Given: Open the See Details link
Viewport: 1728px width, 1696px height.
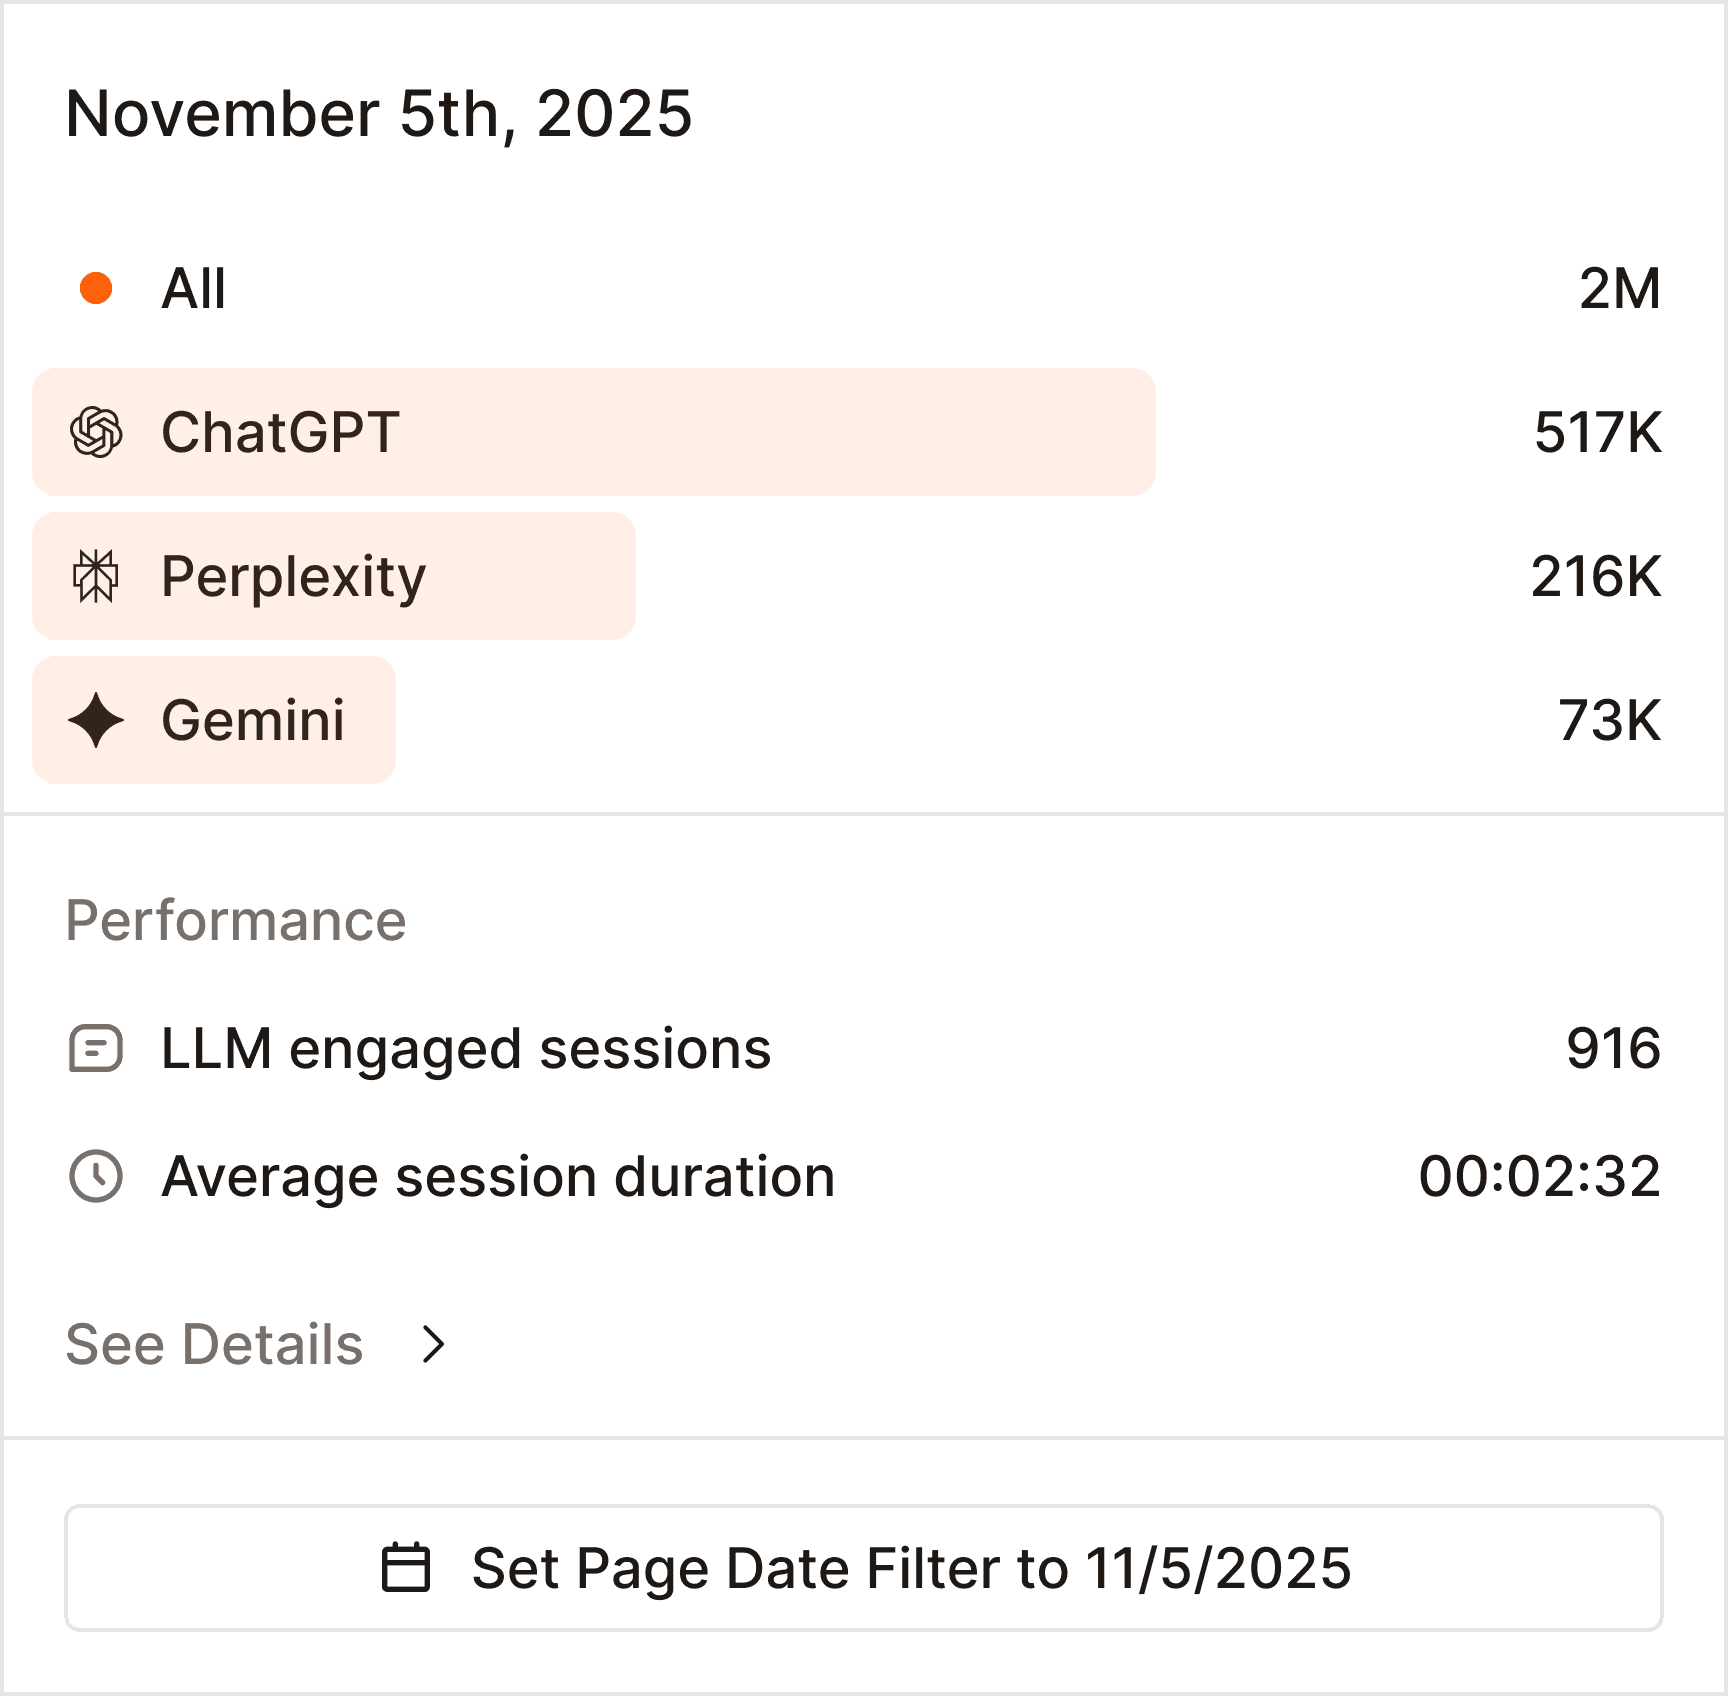Looking at the screenshot, I should point(214,1344).
